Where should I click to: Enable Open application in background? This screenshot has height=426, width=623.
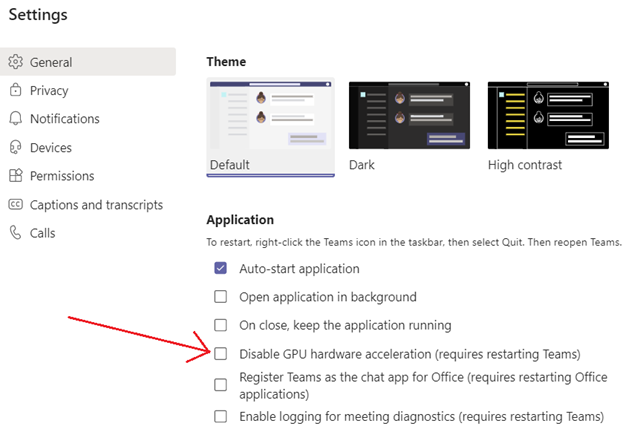coord(221,297)
